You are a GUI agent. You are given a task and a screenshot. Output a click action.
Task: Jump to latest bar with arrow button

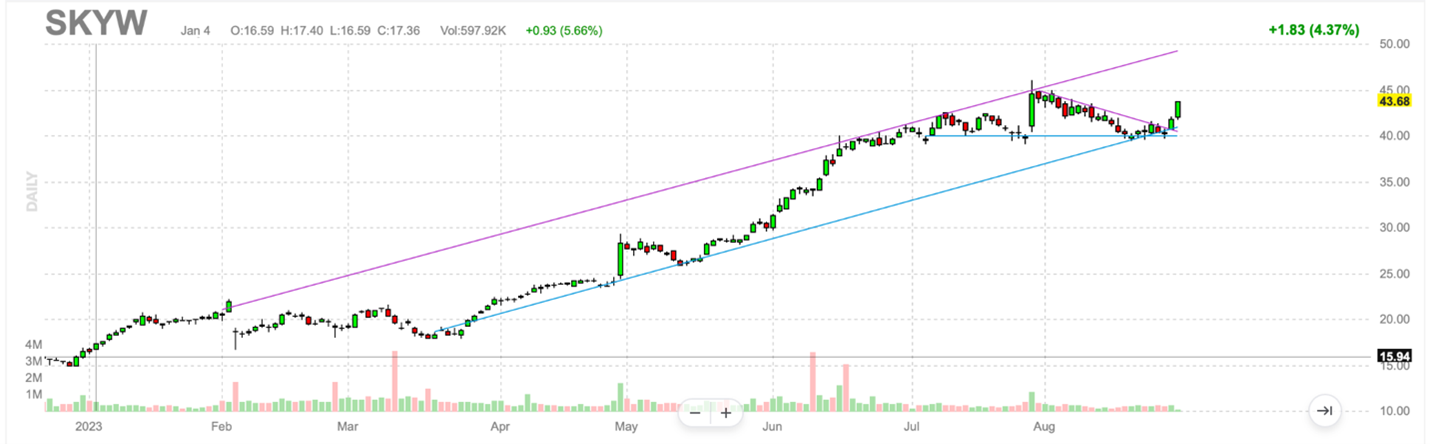[x=1323, y=410]
